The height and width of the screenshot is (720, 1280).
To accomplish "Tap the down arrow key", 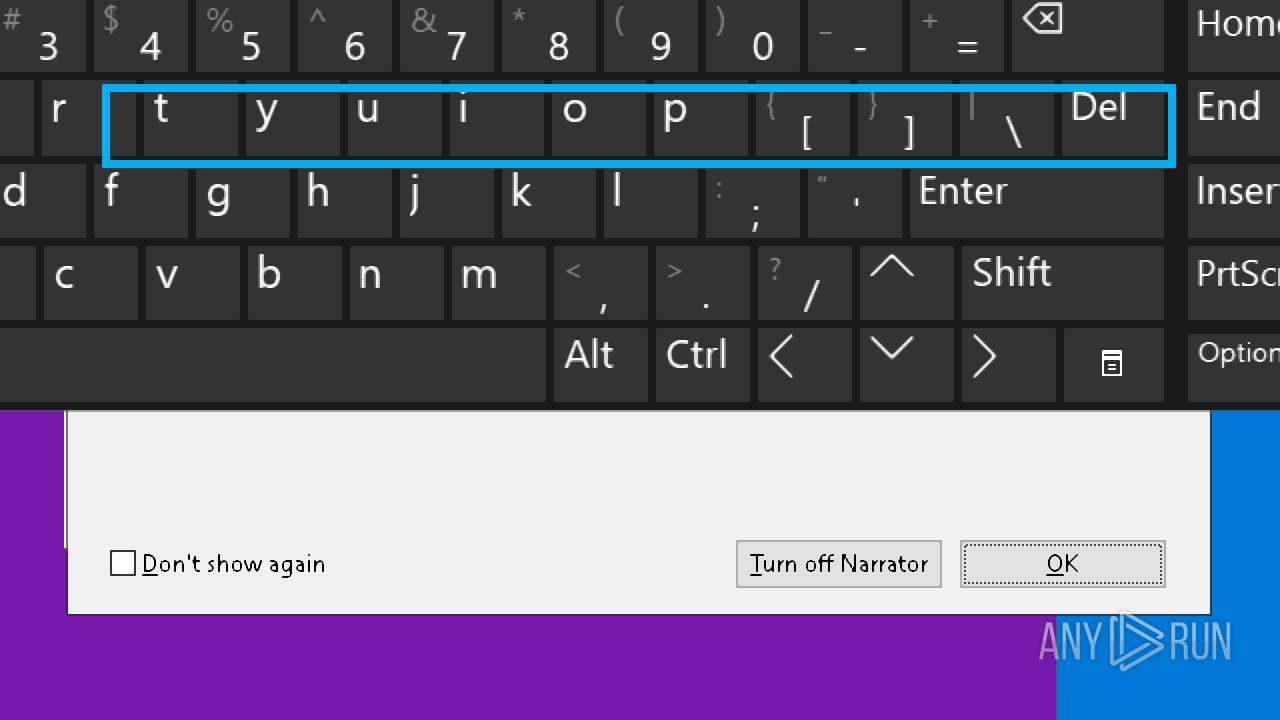I will pyautogui.click(x=905, y=365).
